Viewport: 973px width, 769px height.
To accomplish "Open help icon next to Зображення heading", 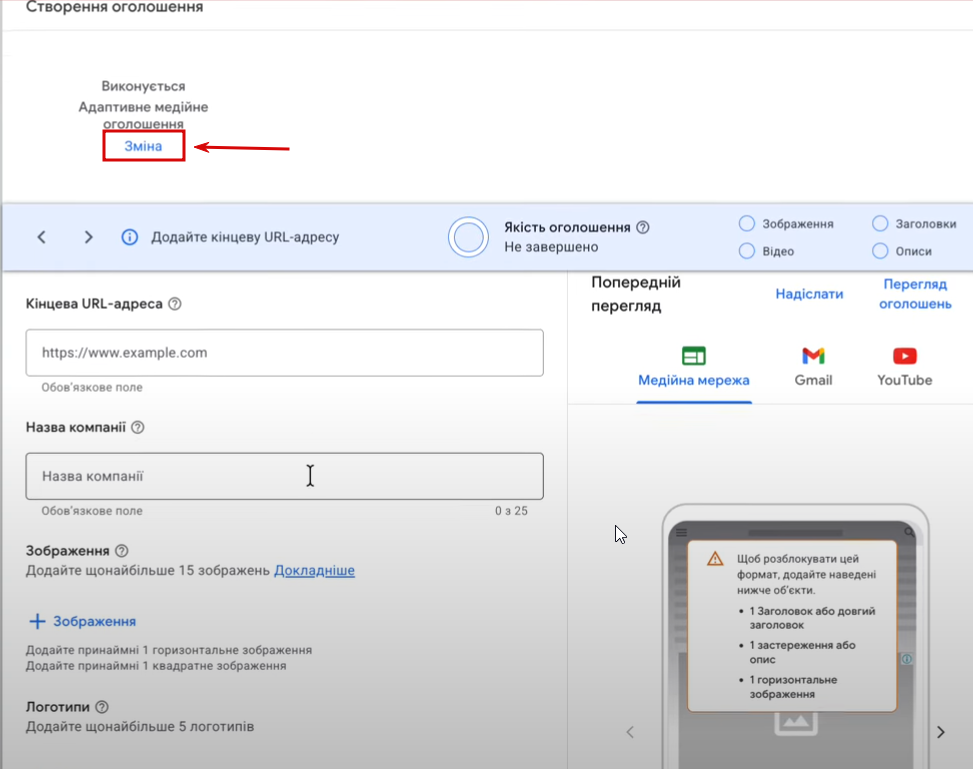I will [122, 551].
